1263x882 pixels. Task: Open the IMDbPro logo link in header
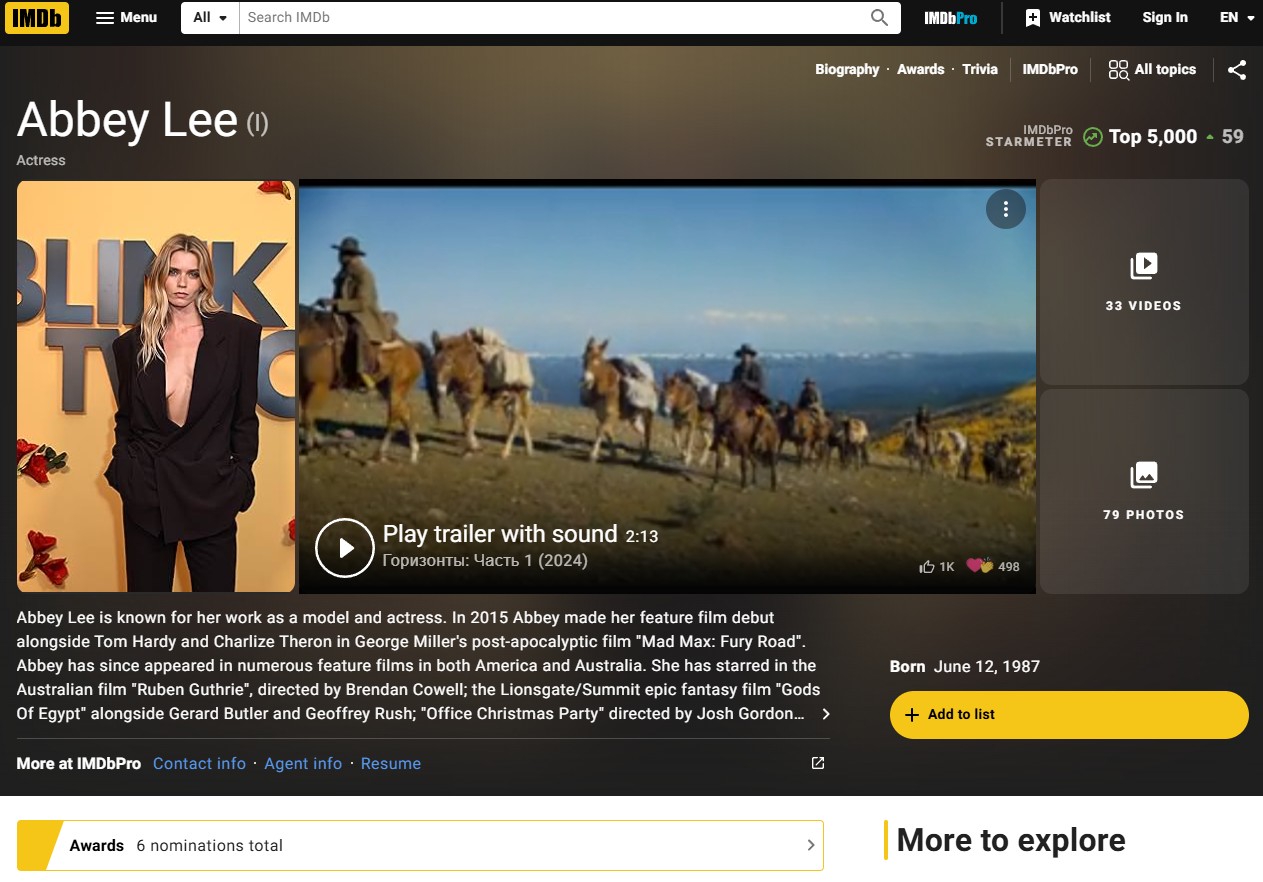950,18
